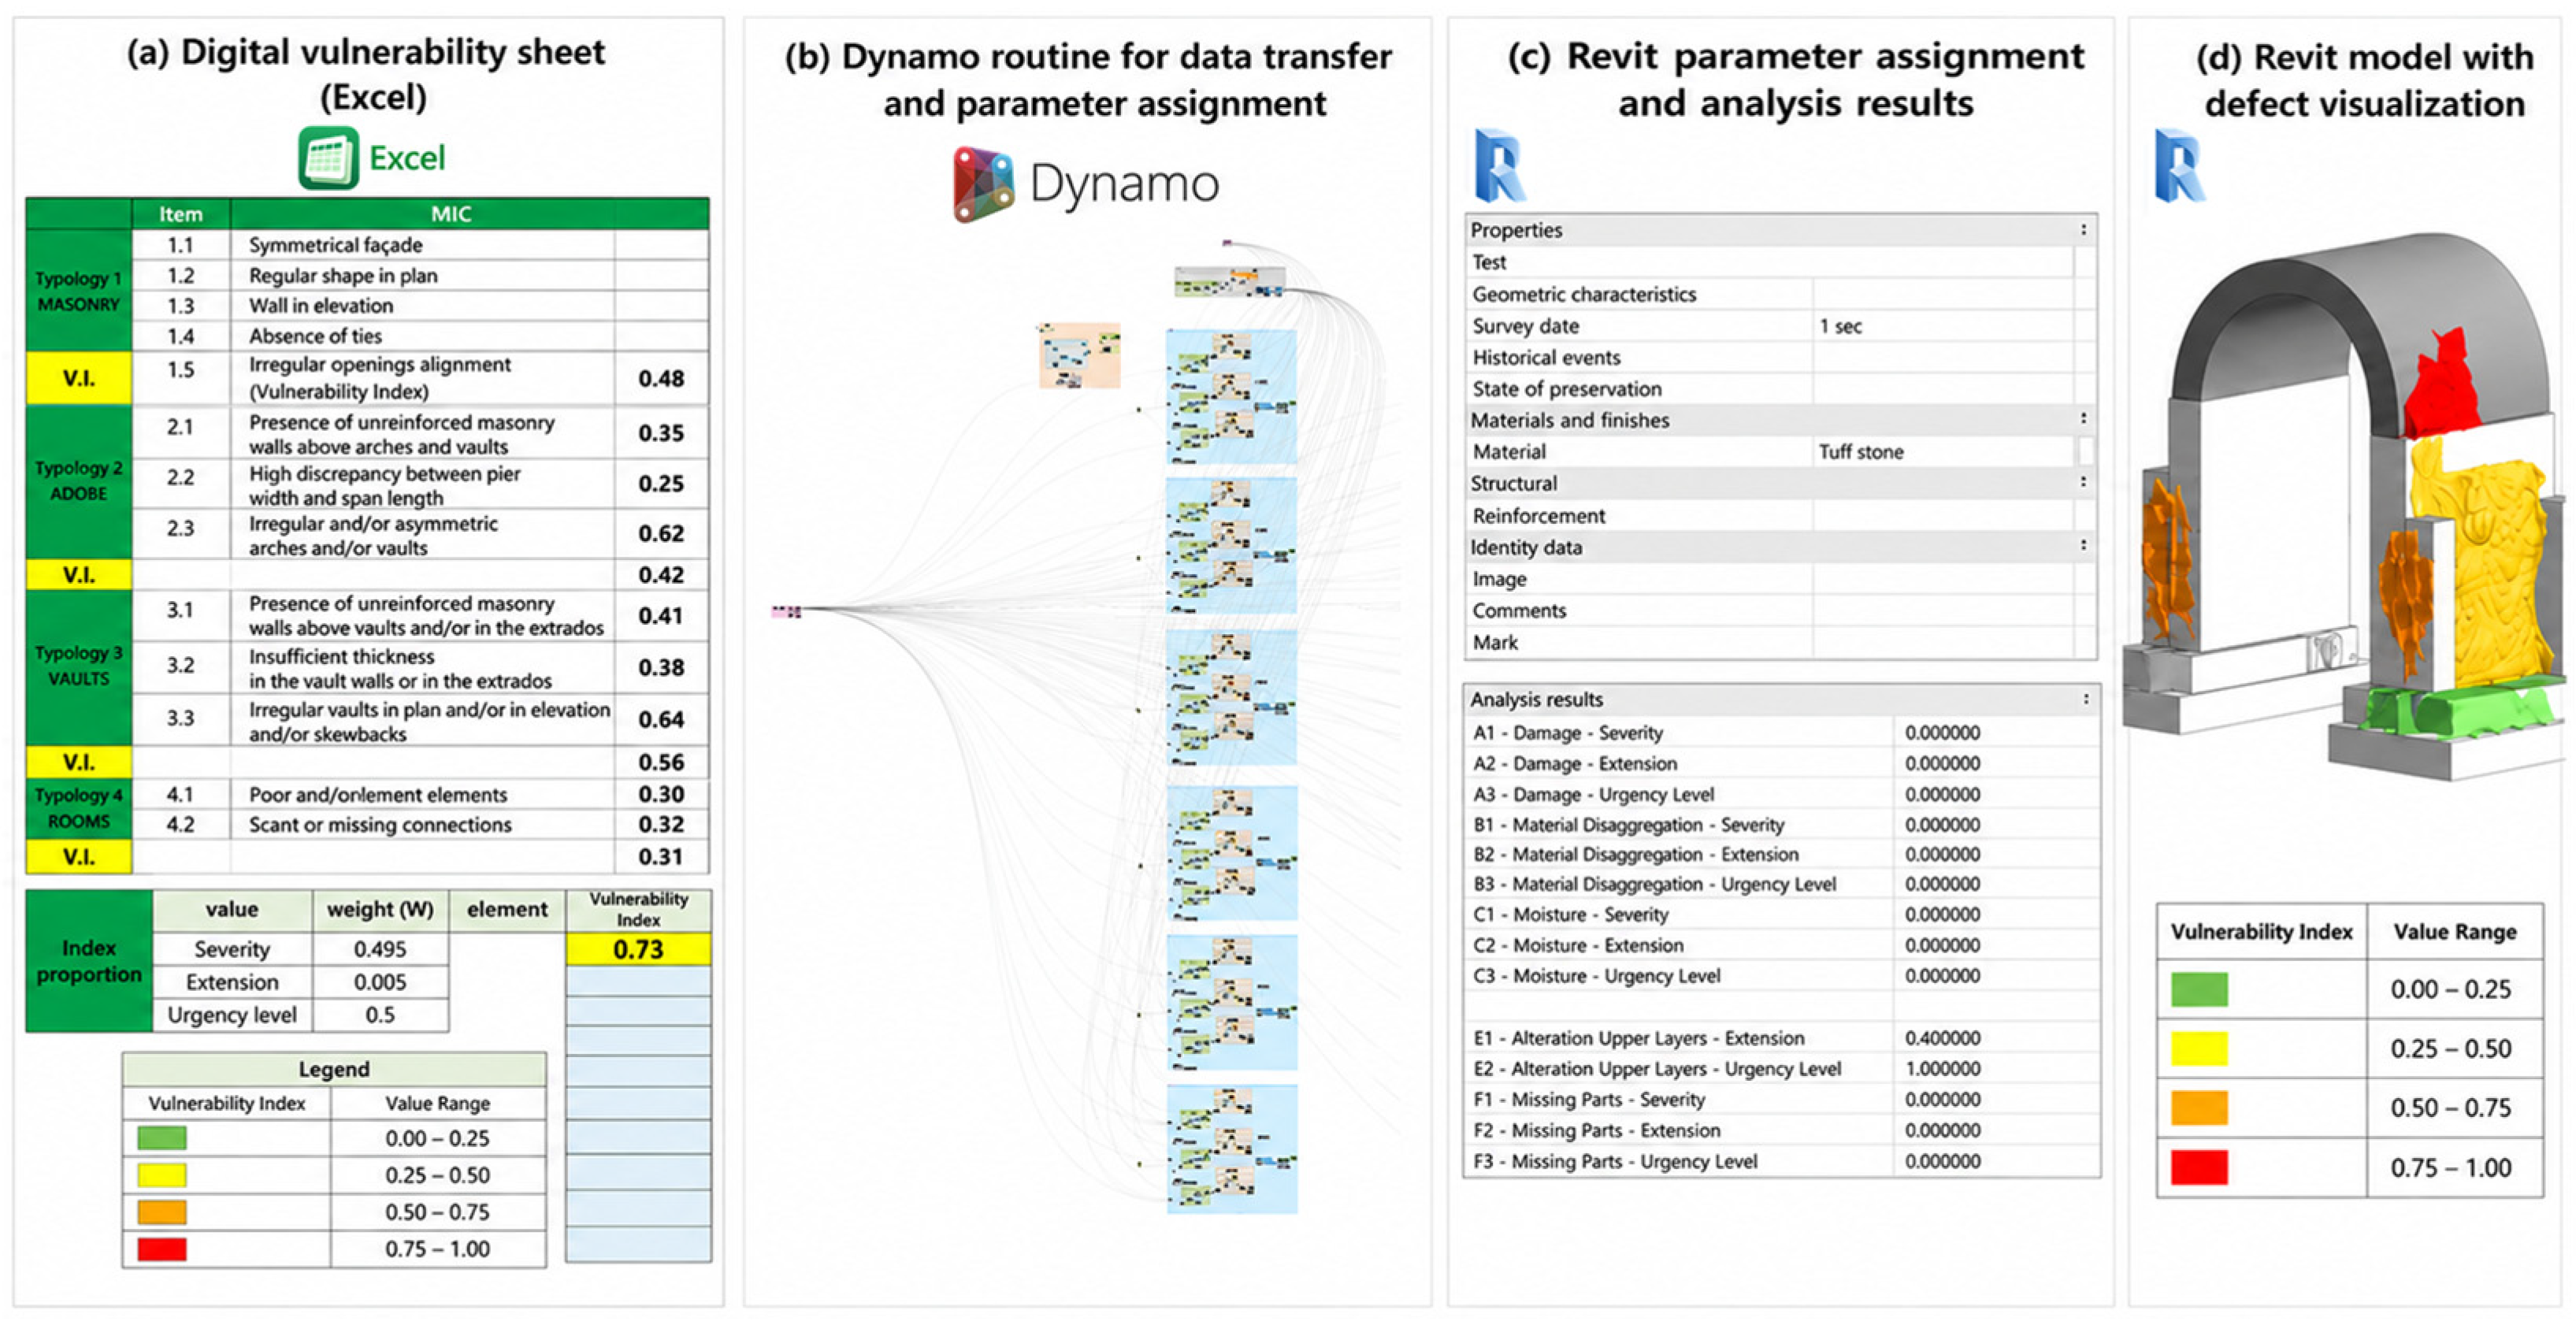Click the orange swatch in the Revit legend

(2199, 1108)
